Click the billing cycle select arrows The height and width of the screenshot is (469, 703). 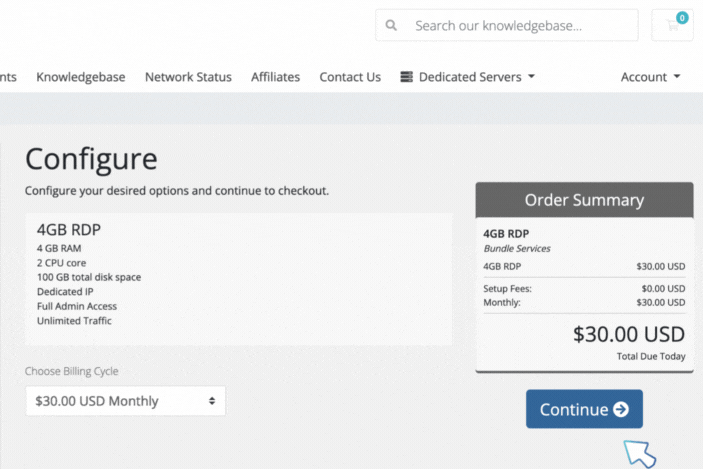[212, 401]
